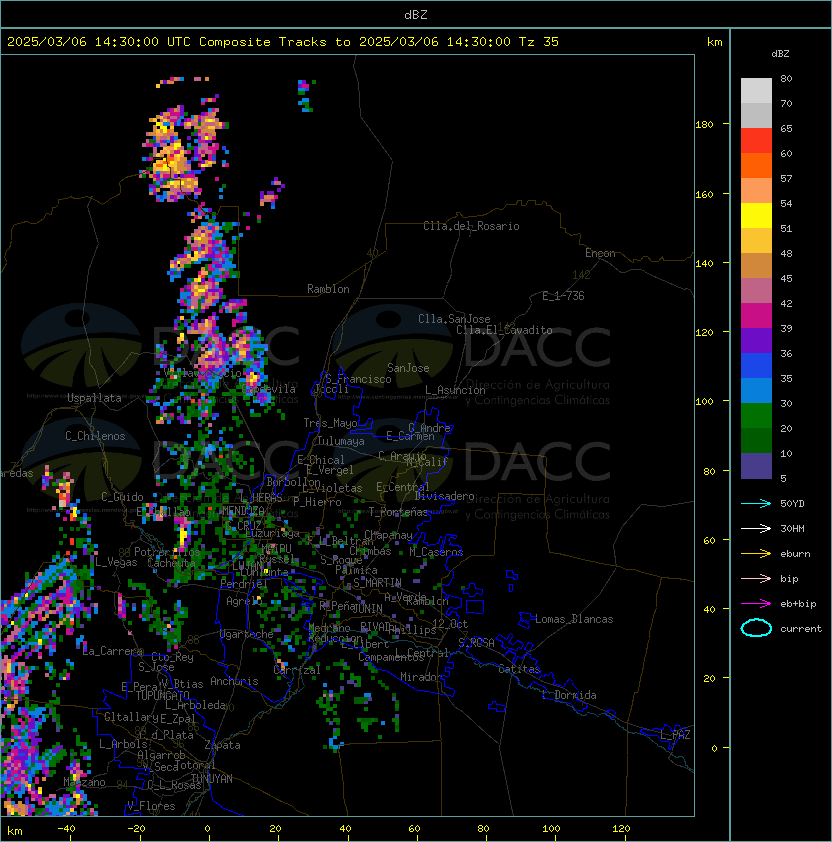Image resolution: width=832 pixels, height=842 pixels.
Task: Click the purple 36-39 dBZ swatch
Action: click(x=756, y=340)
